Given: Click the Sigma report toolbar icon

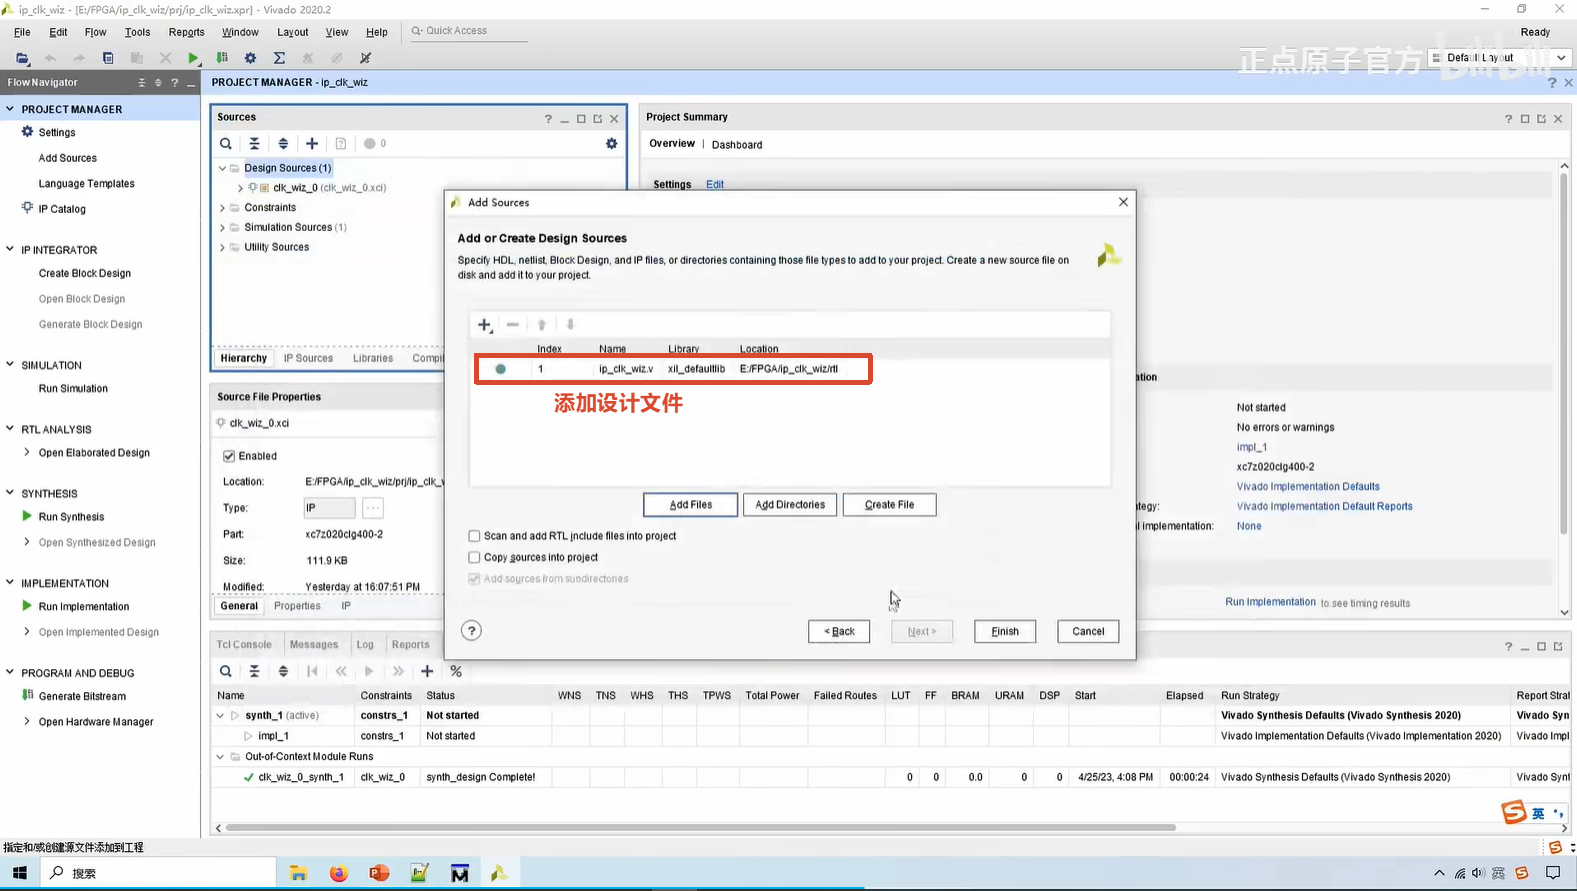Looking at the screenshot, I should pyautogui.click(x=280, y=58).
